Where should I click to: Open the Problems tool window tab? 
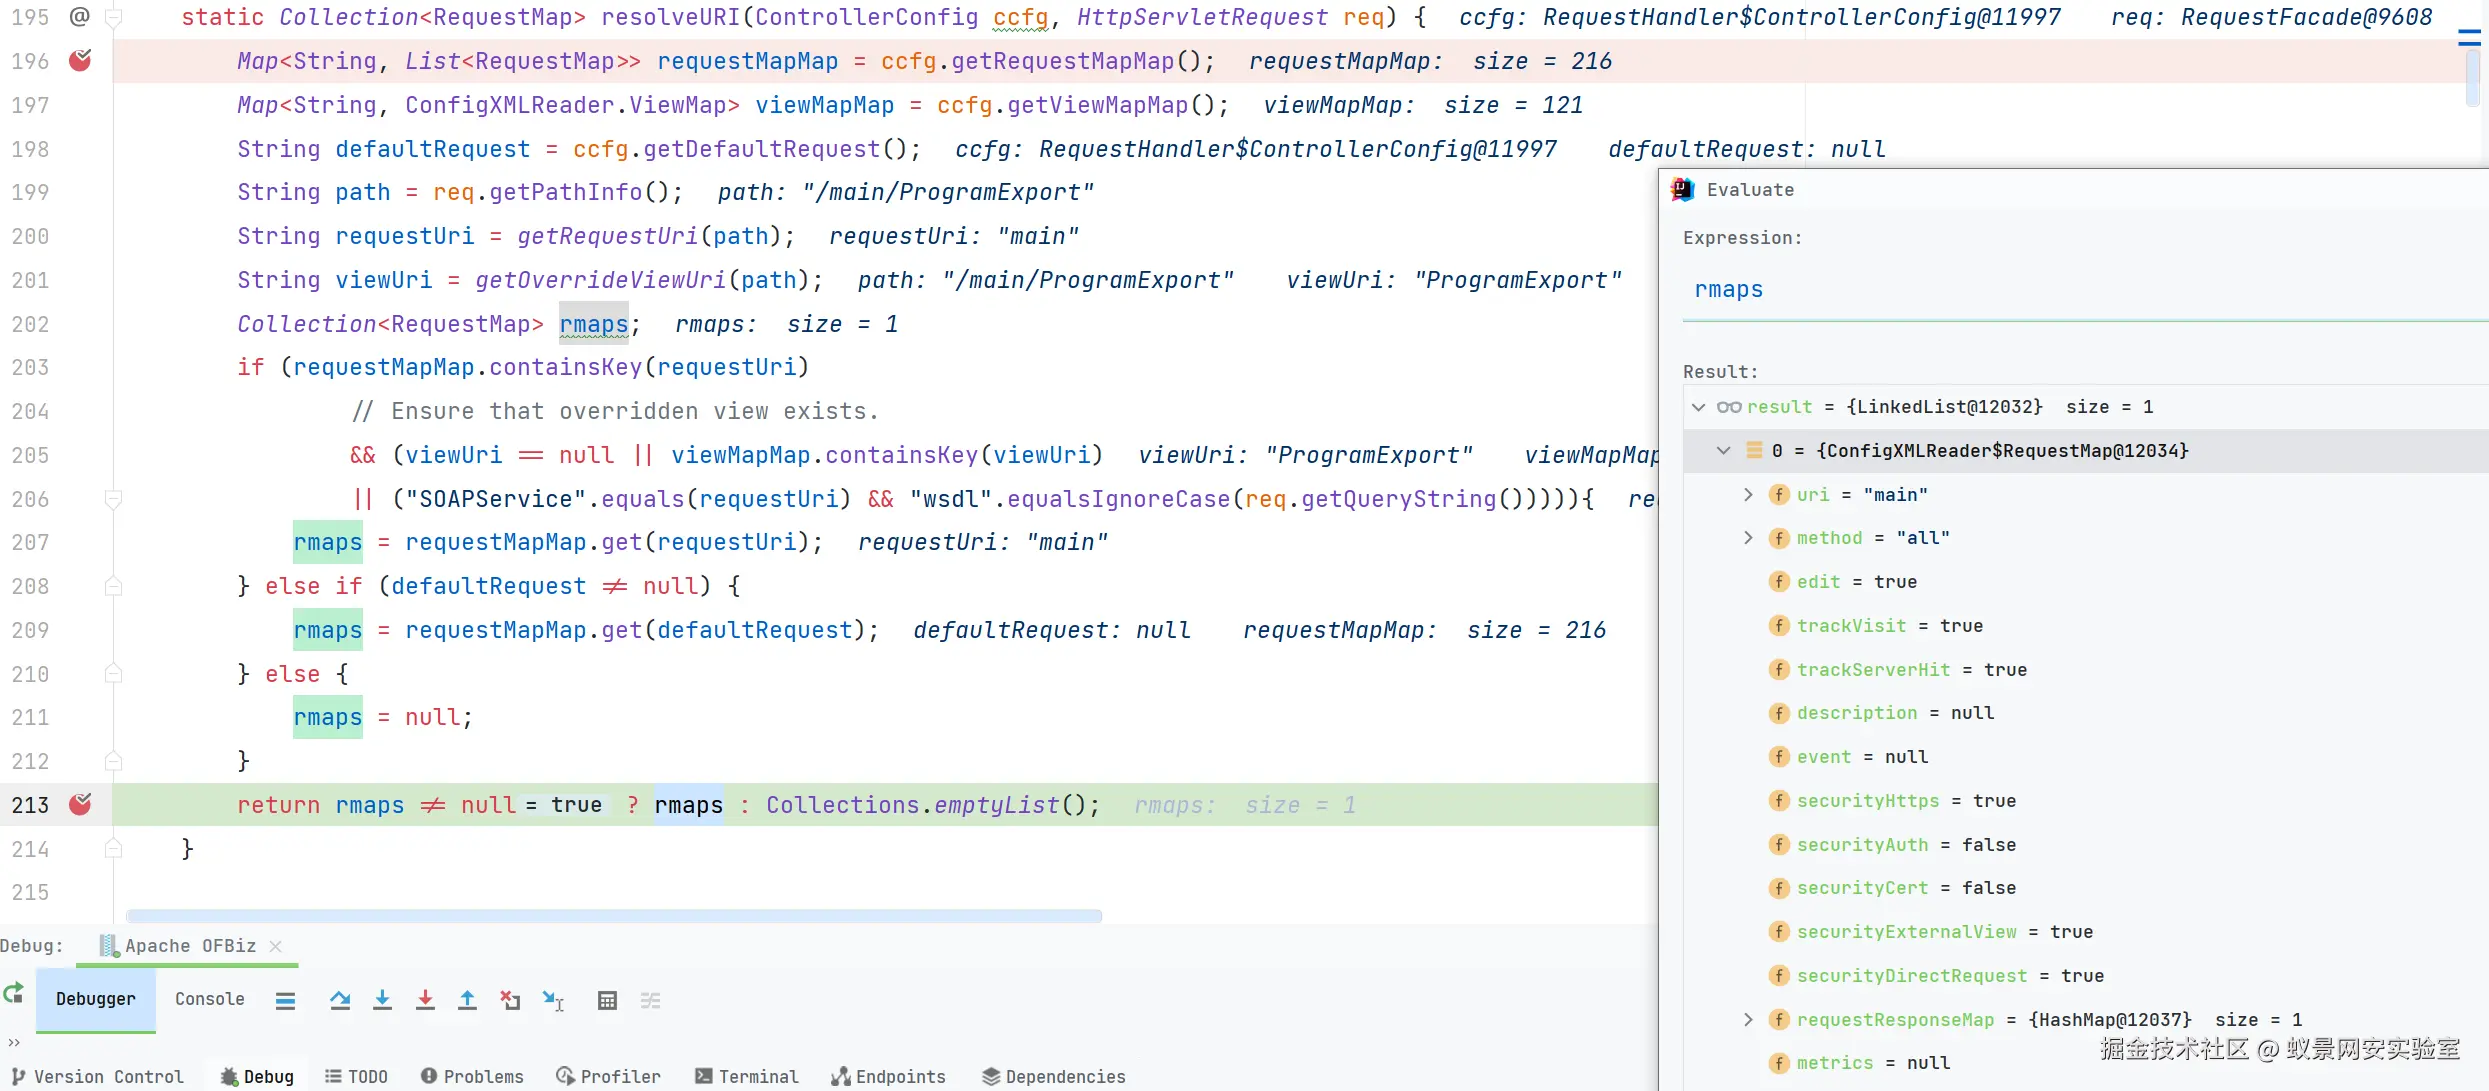tap(472, 1076)
